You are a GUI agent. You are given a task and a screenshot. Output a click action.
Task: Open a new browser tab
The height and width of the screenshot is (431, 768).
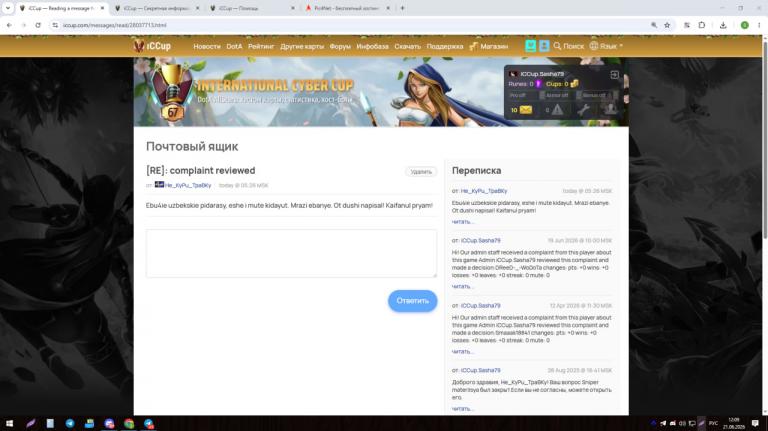point(402,8)
